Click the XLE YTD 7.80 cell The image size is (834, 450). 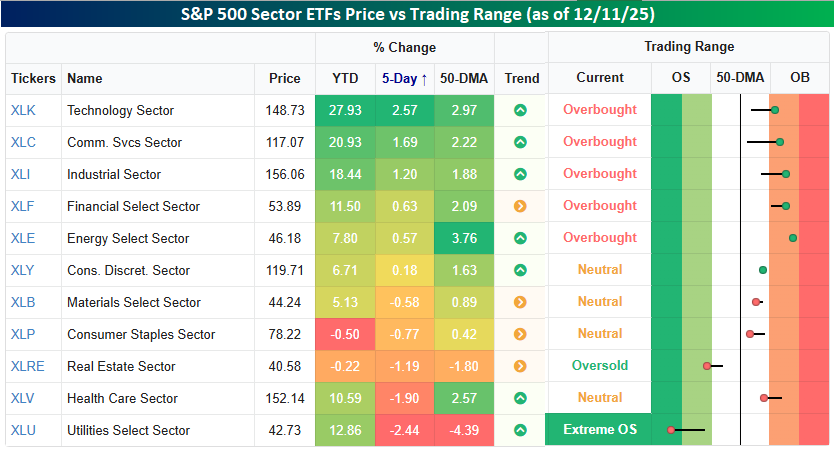[345, 238]
